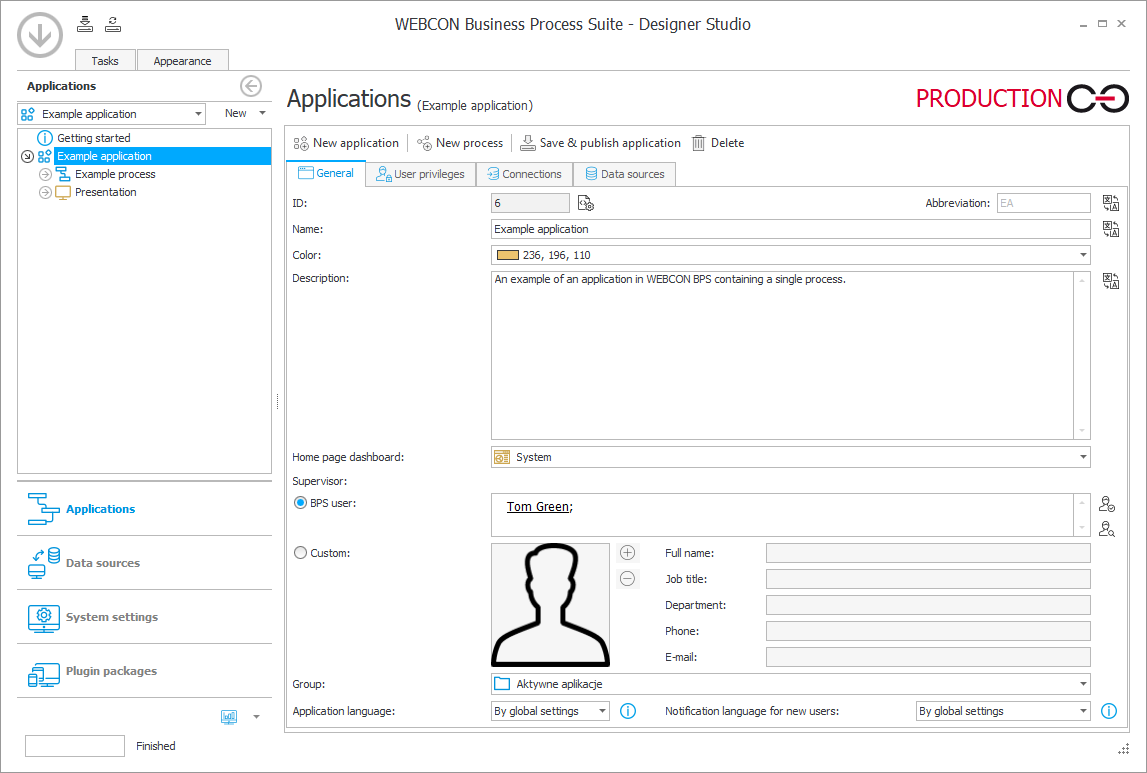Open dropdown arrow beside sidebar monitor icon
Screen dimensions: 1147x773
(x=256, y=717)
